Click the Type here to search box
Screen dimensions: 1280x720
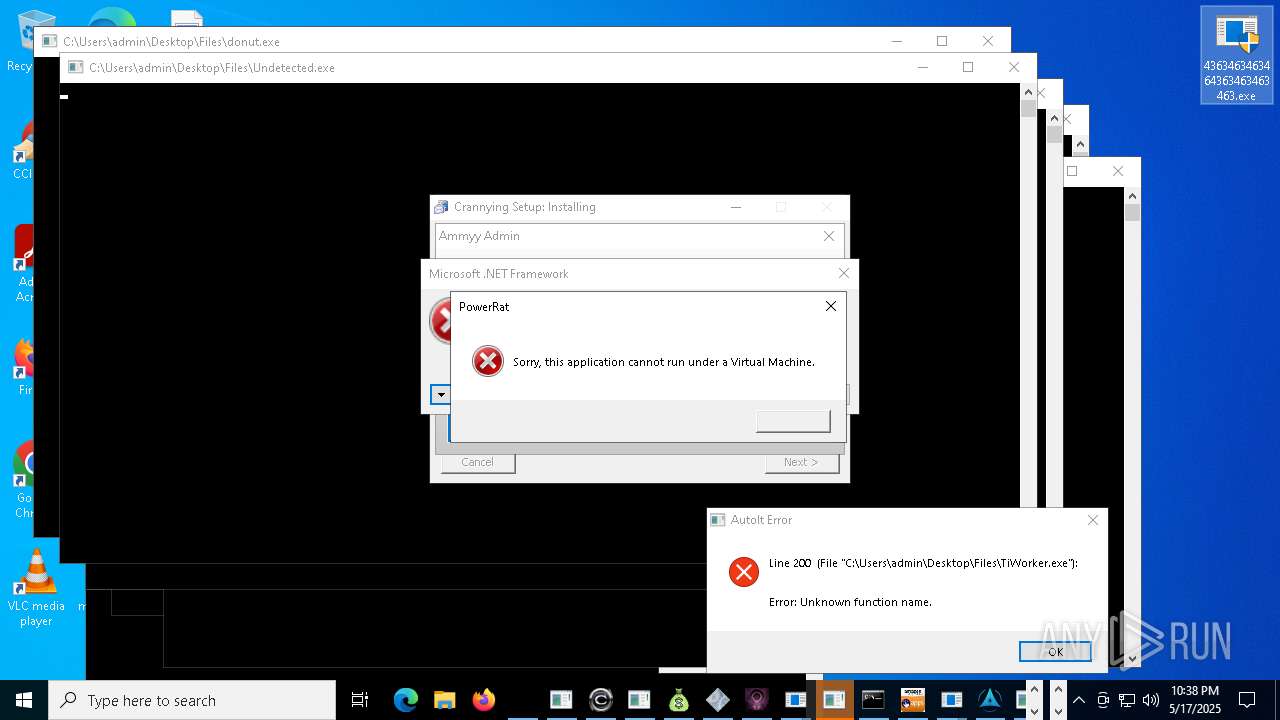(192, 700)
